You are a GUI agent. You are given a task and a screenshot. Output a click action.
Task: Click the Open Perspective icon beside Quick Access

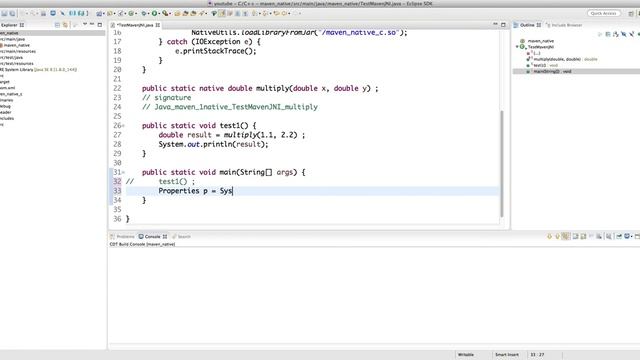pyautogui.click(x=631, y=13)
